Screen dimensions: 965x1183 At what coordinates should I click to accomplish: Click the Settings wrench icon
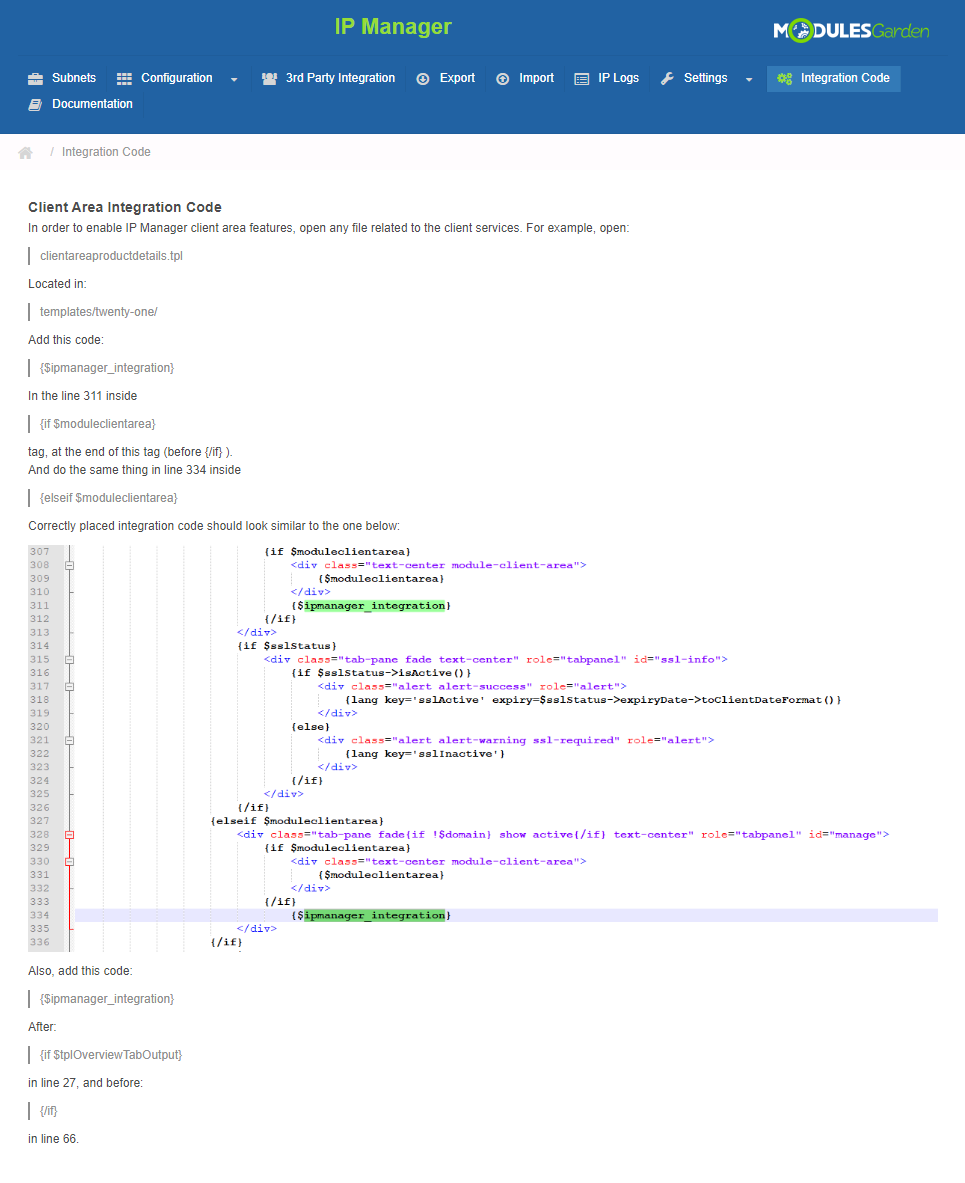coord(667,78)
